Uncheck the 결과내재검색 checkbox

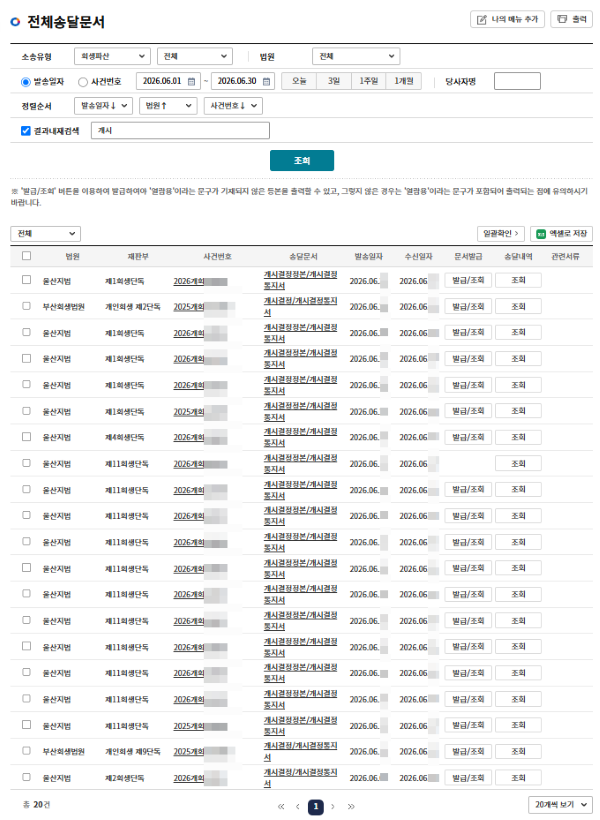(x=26, y=131)
